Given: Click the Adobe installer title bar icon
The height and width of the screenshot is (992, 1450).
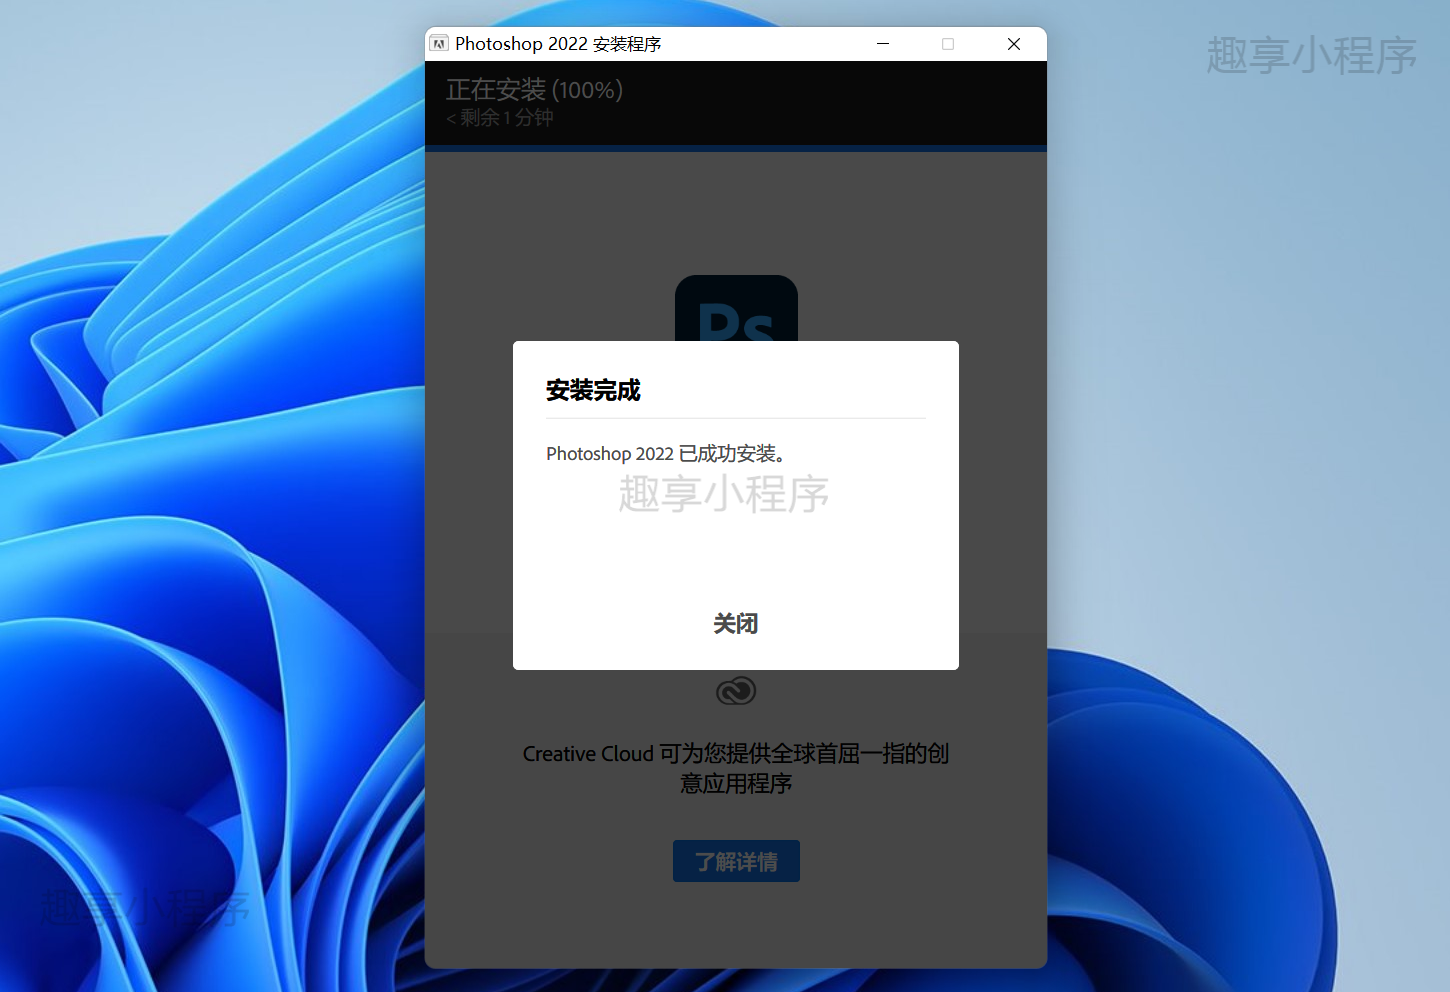Looking at the screenshot, I should tap(439, 44).
